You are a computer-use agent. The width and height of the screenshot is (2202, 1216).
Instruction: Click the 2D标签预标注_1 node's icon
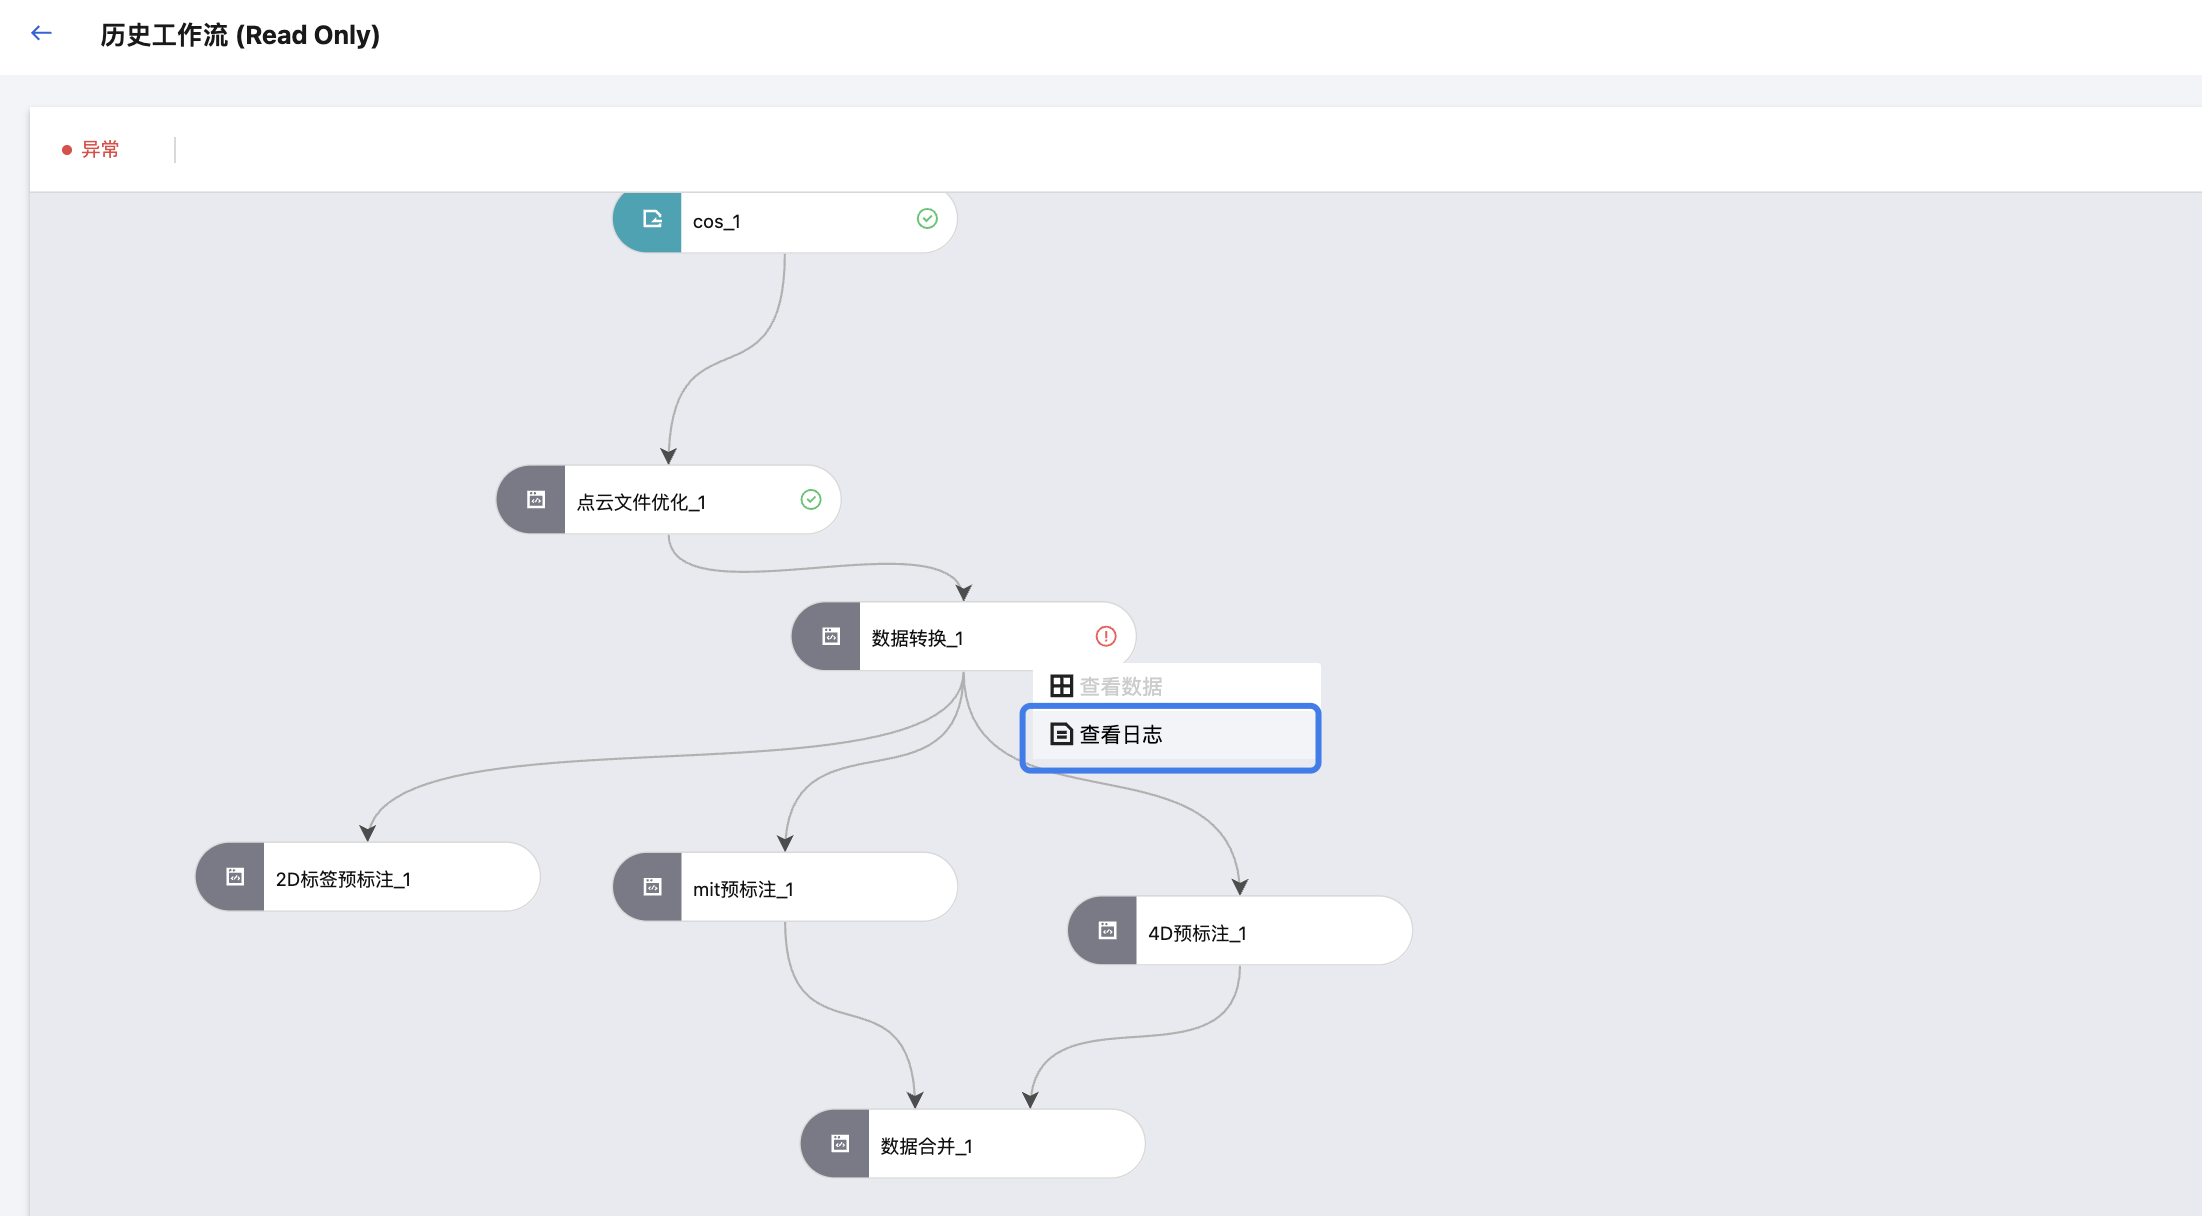point(234,877)
